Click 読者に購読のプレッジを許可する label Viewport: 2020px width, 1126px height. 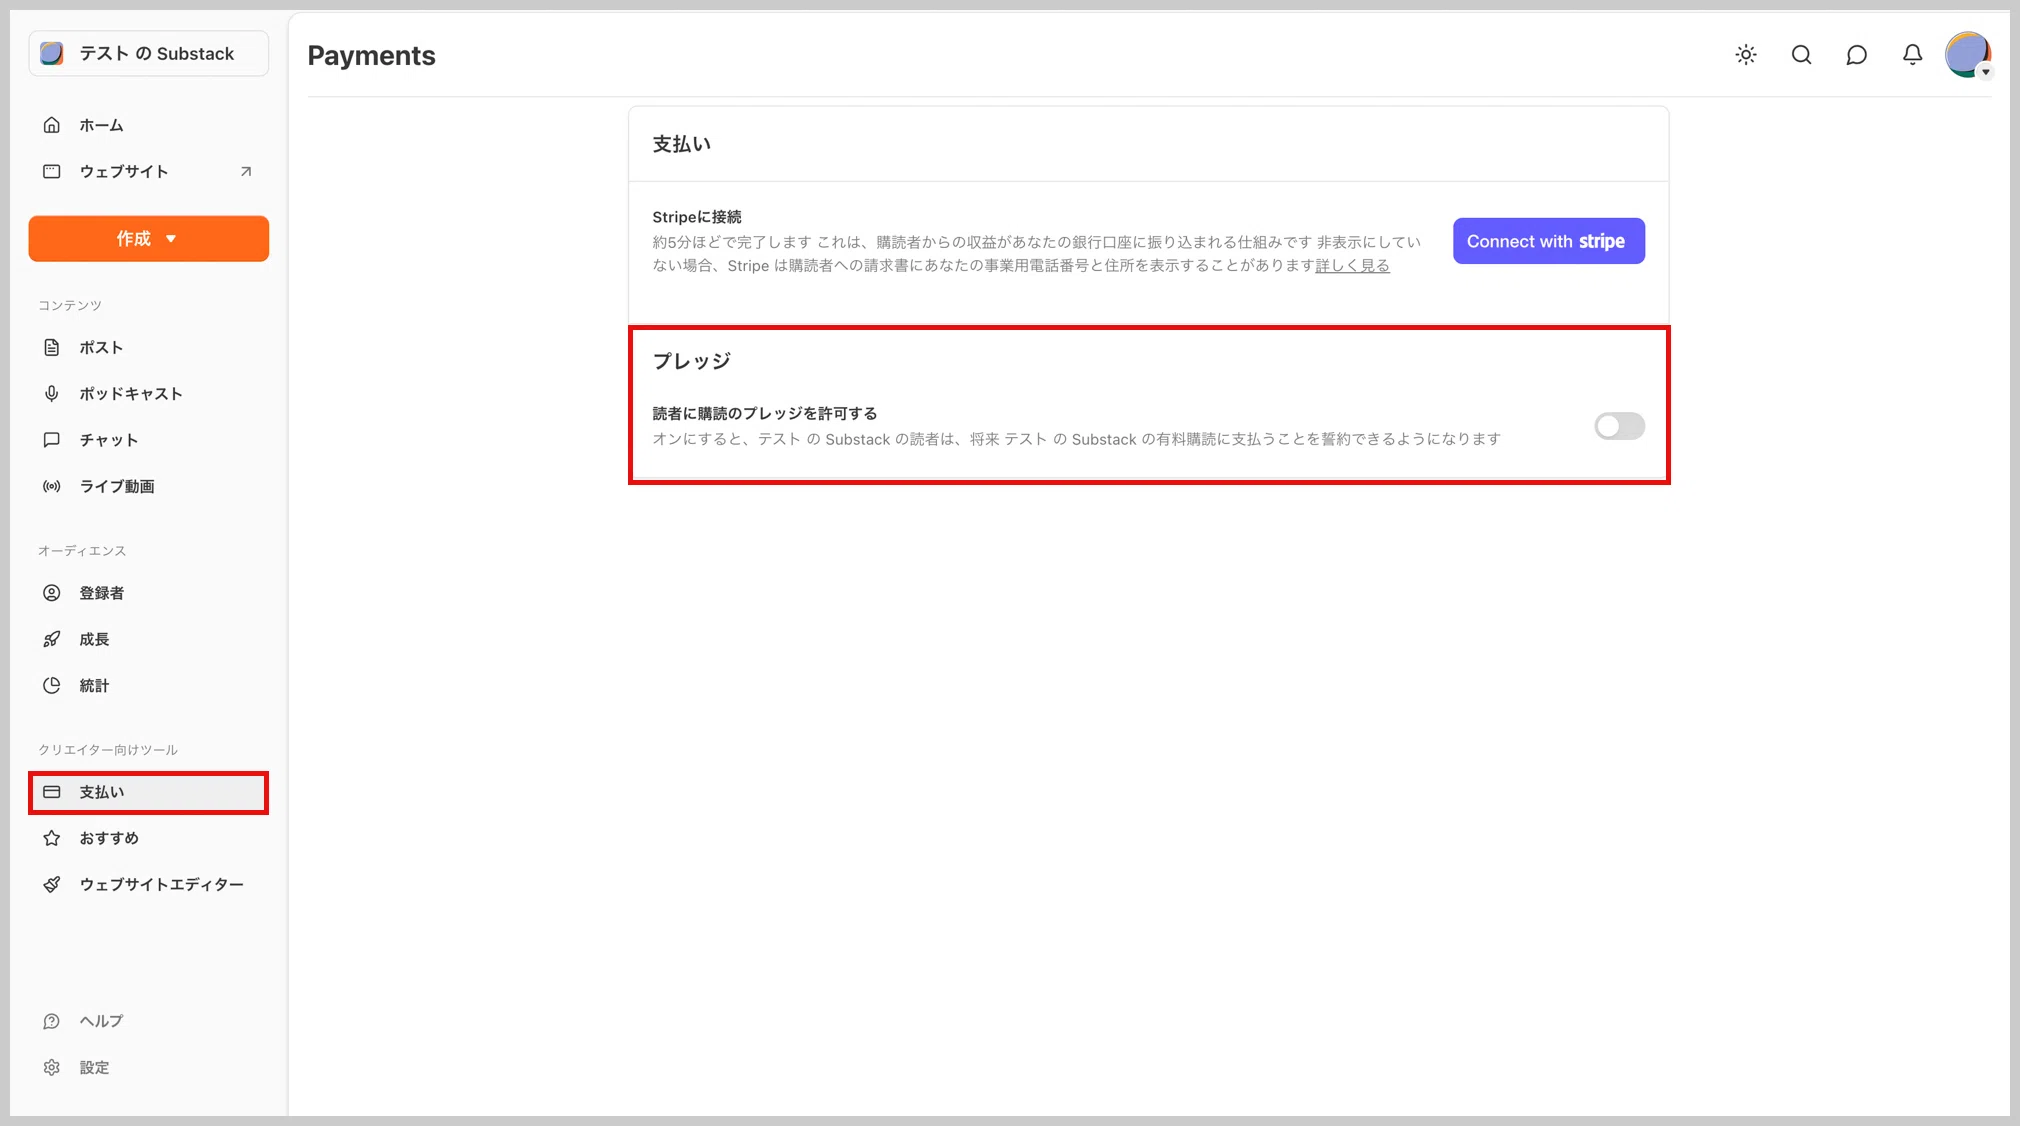point(765,413)
